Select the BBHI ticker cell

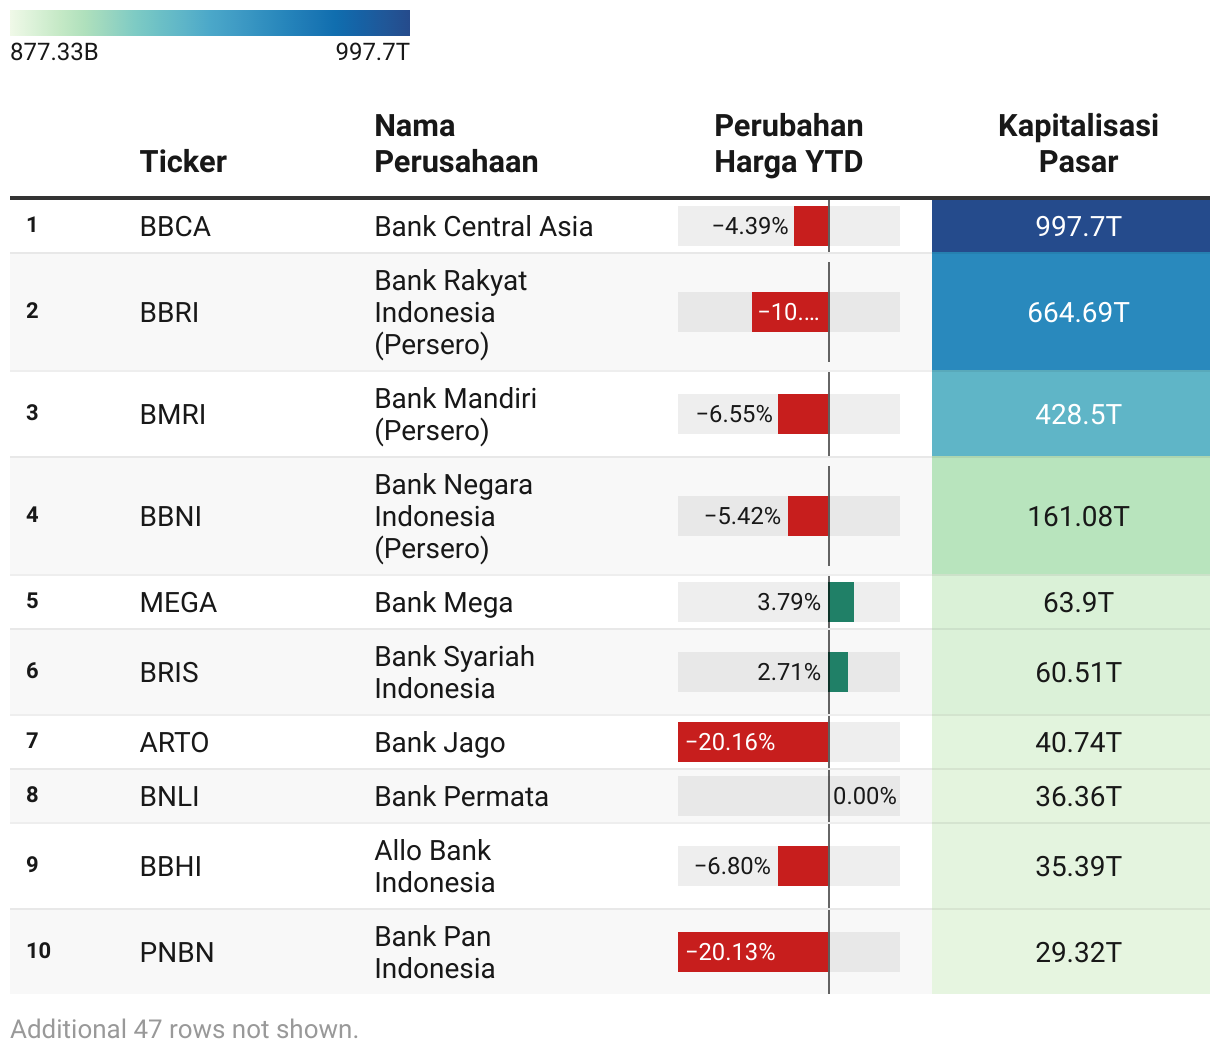171,867
